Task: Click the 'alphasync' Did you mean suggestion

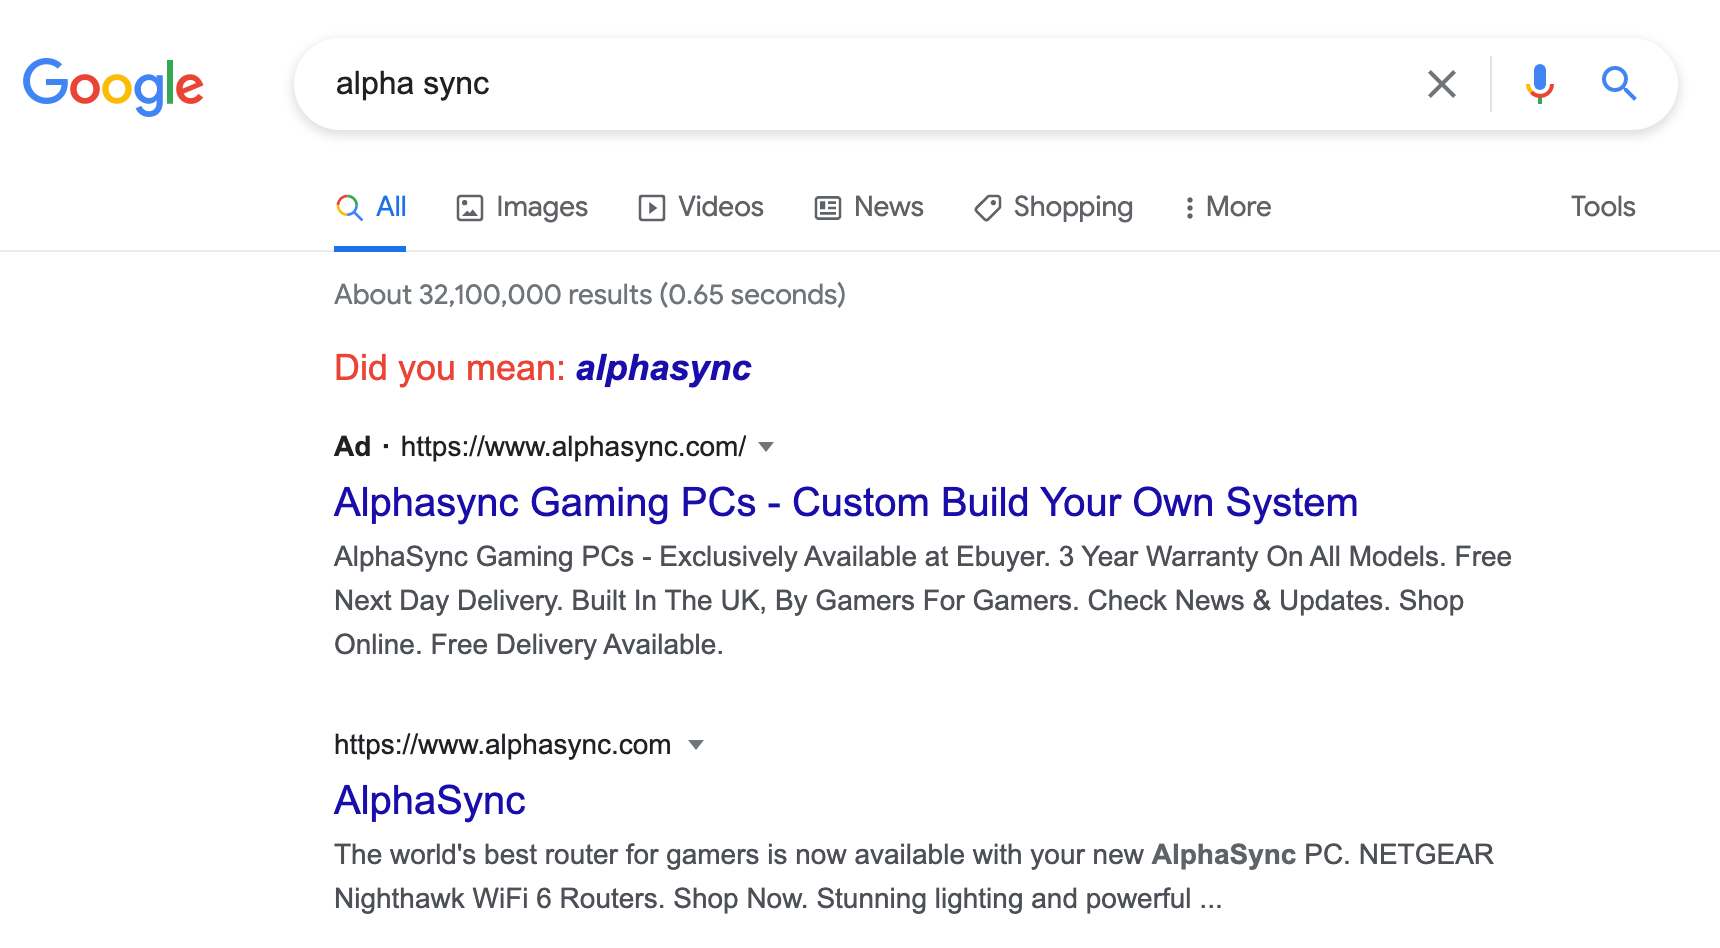Action: [663, 368]
